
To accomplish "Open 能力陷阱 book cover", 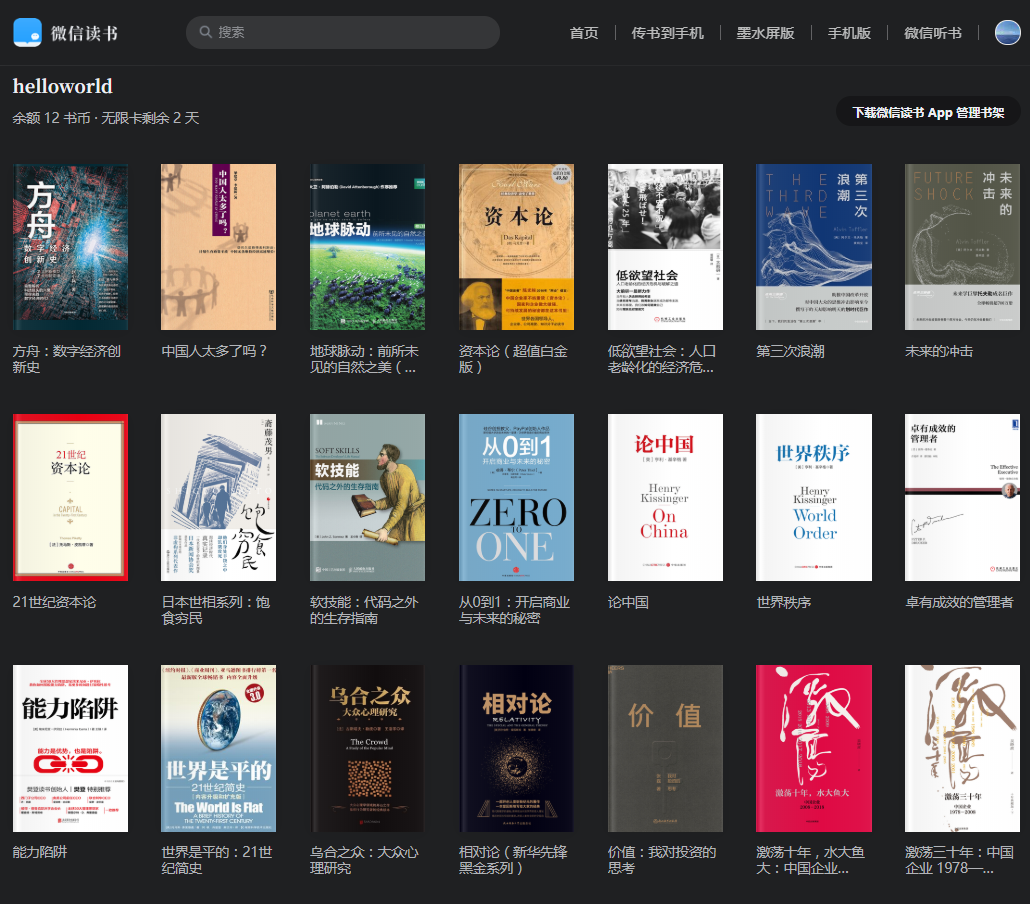I will tap(70, 748).
